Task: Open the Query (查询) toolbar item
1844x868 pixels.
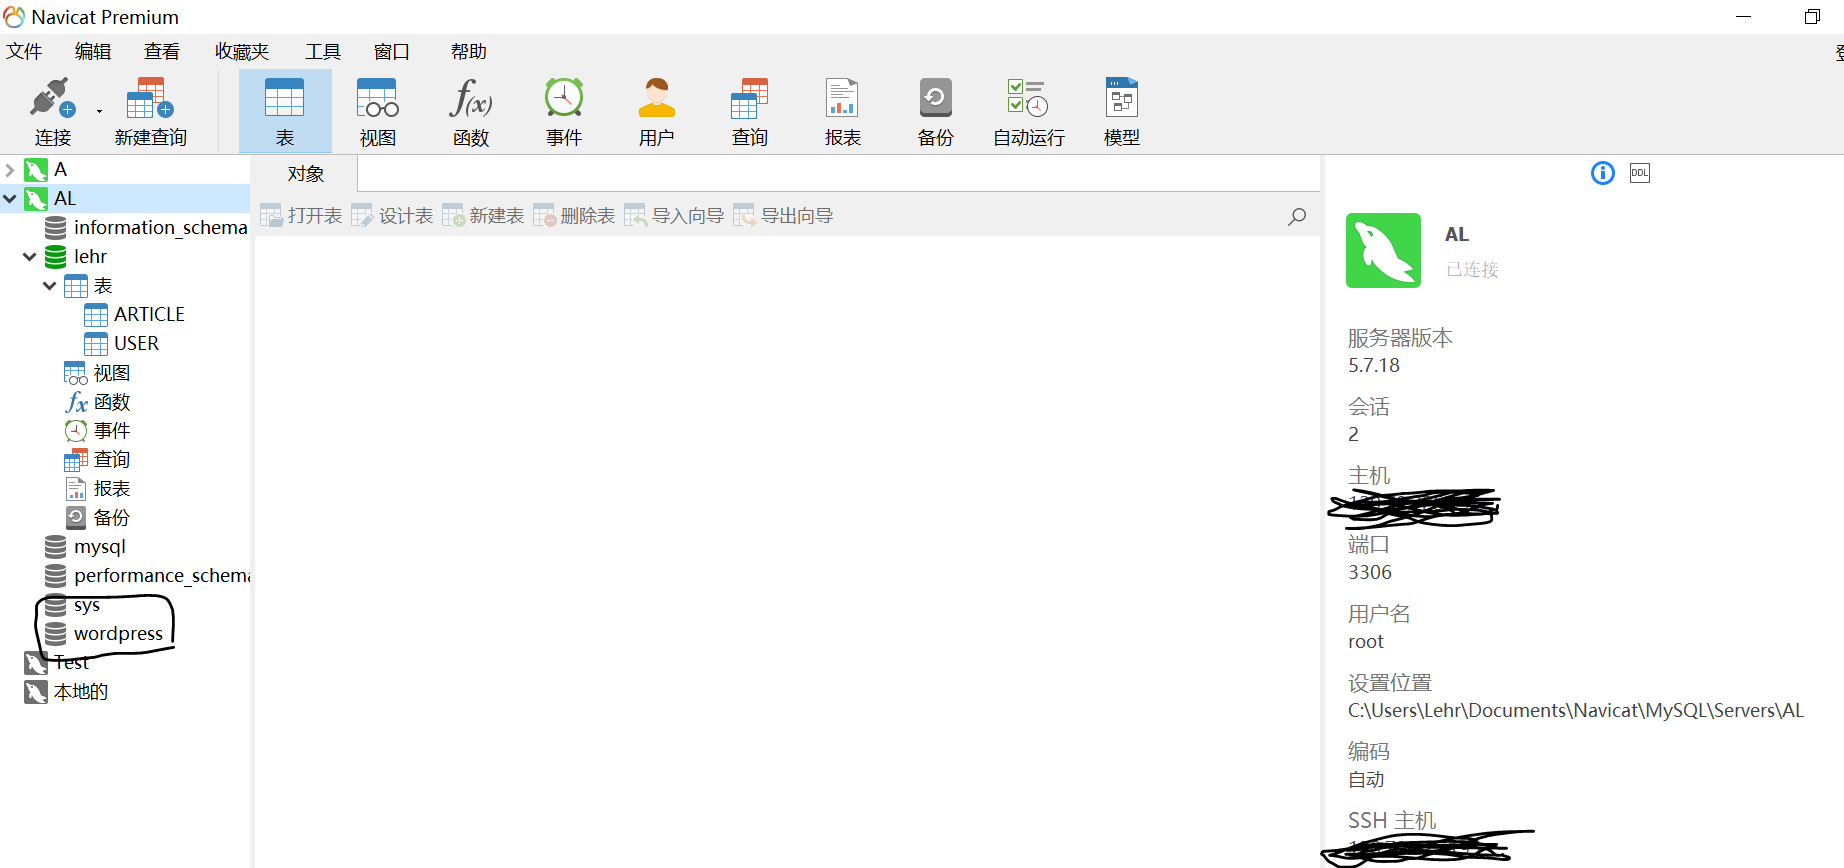Action: [x=750, y=111]
